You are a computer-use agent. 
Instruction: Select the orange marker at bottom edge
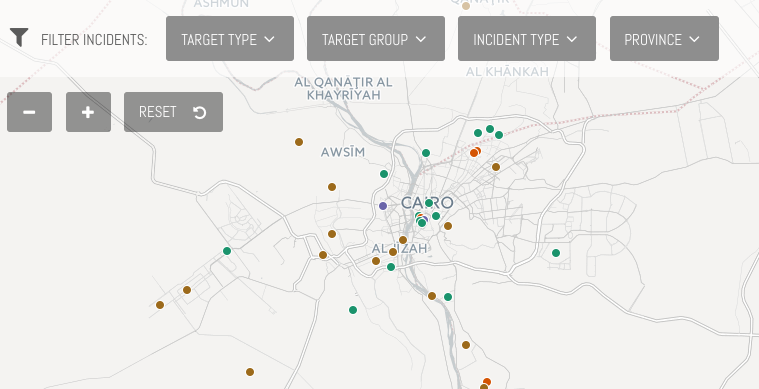pos(487,382)
